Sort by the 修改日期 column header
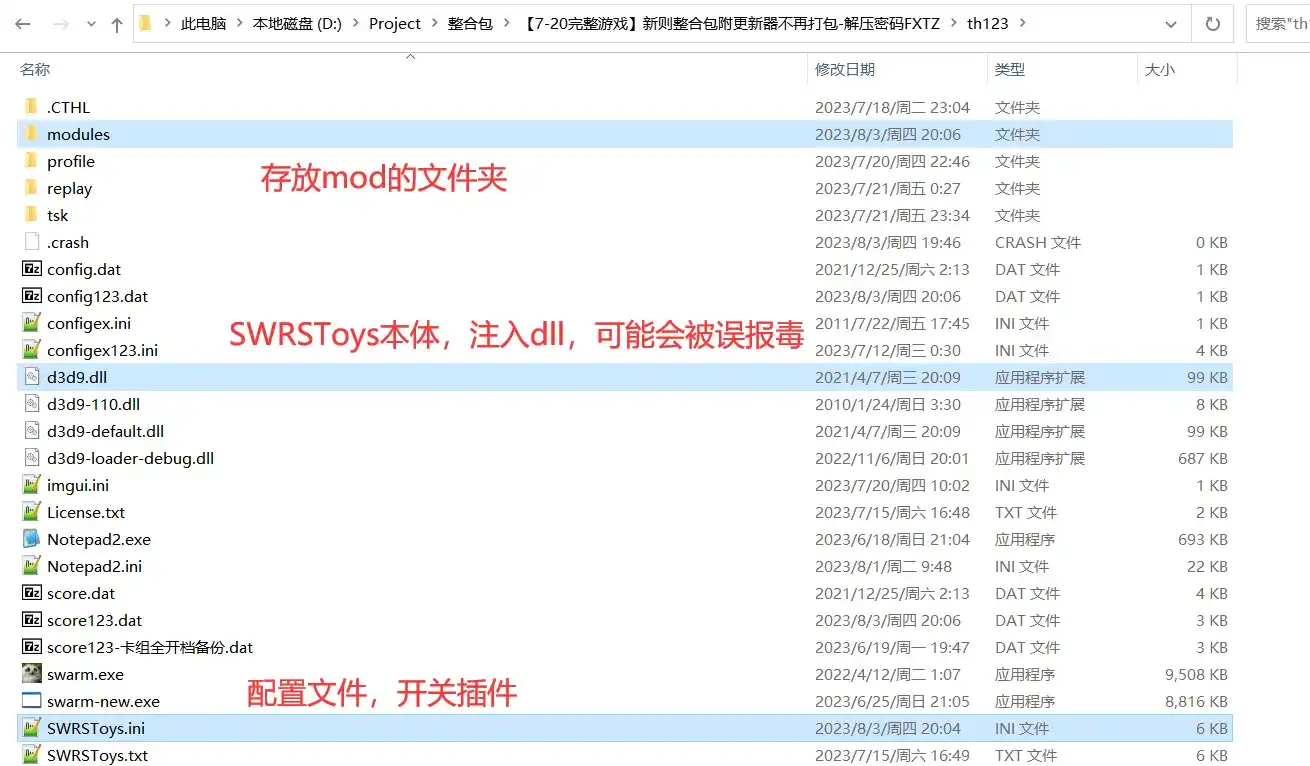1310x766 pixels. coord(845,69)
